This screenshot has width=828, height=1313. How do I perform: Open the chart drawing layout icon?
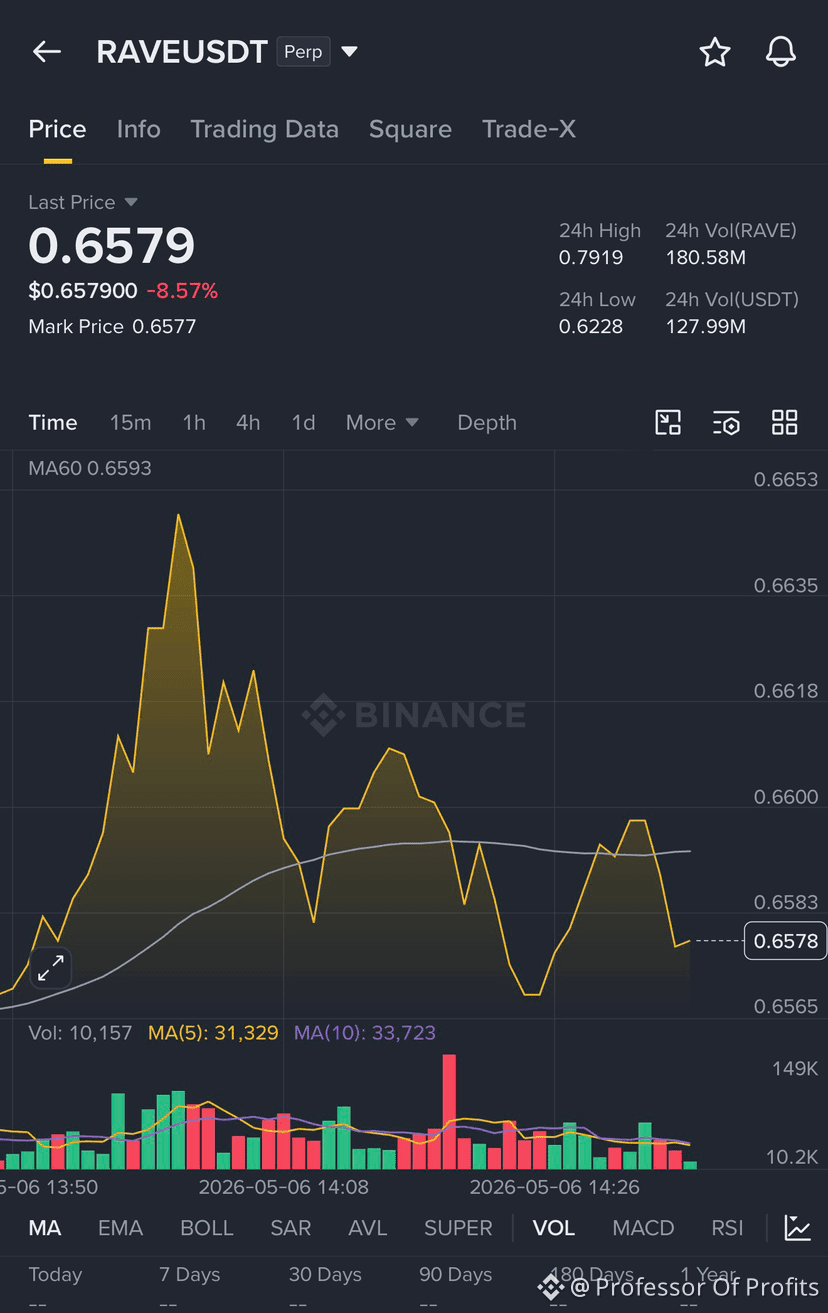[668, 422]
